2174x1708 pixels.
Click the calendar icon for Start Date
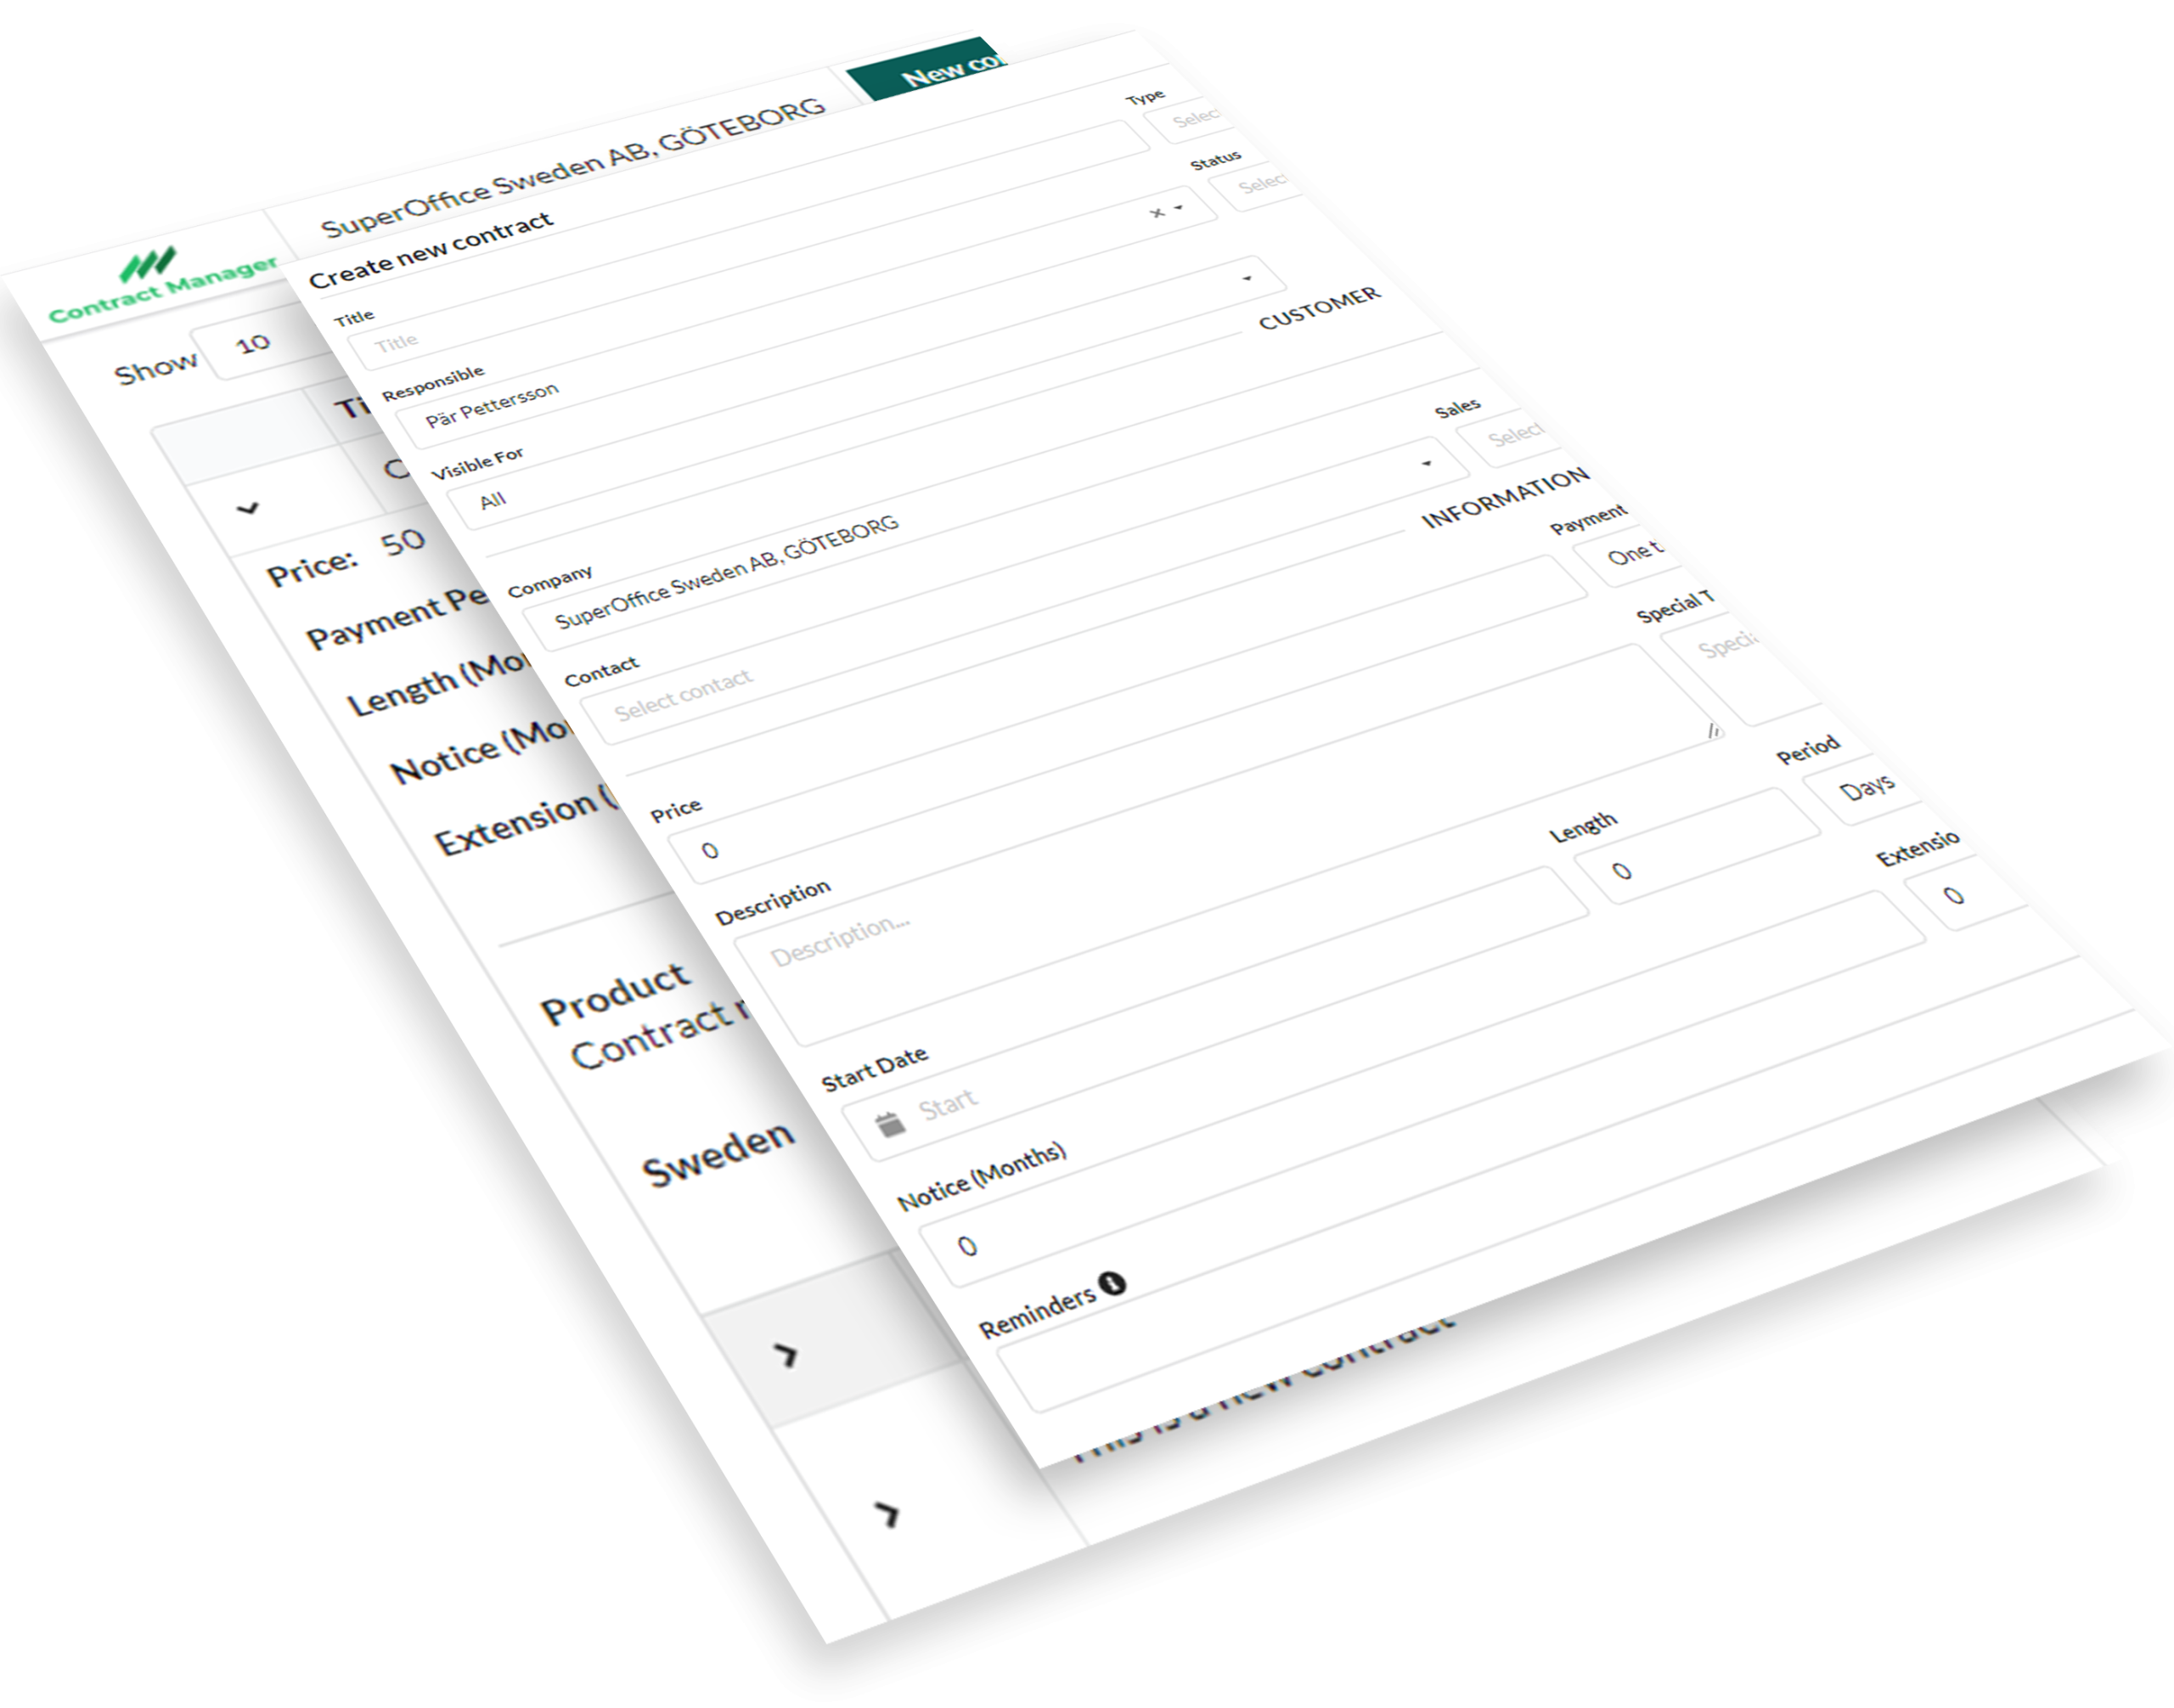(889, 1120)
